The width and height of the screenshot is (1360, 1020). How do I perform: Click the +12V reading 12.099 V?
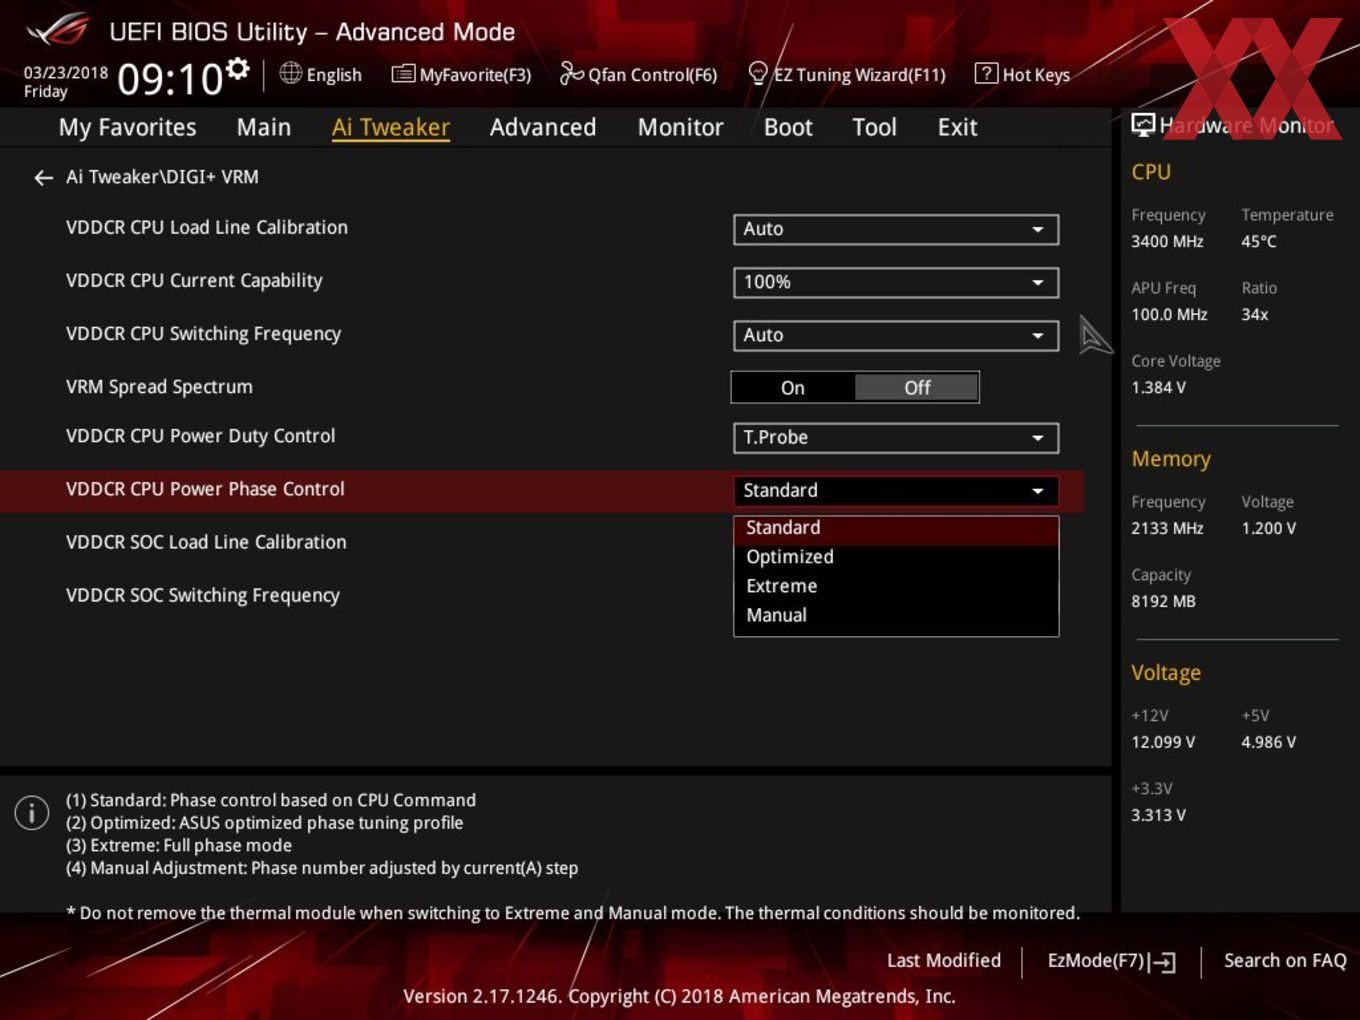pyautogui.click(x=1163, y=742)
